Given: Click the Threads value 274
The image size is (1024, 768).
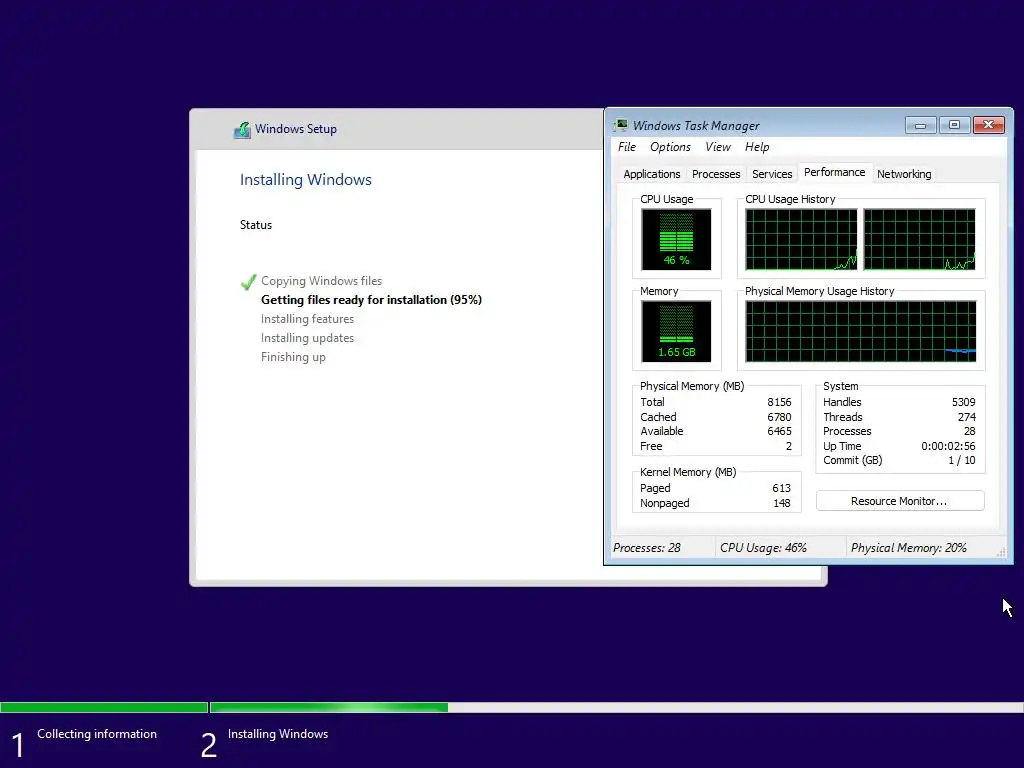Looking at the screenshot, I should click(967, 417).
